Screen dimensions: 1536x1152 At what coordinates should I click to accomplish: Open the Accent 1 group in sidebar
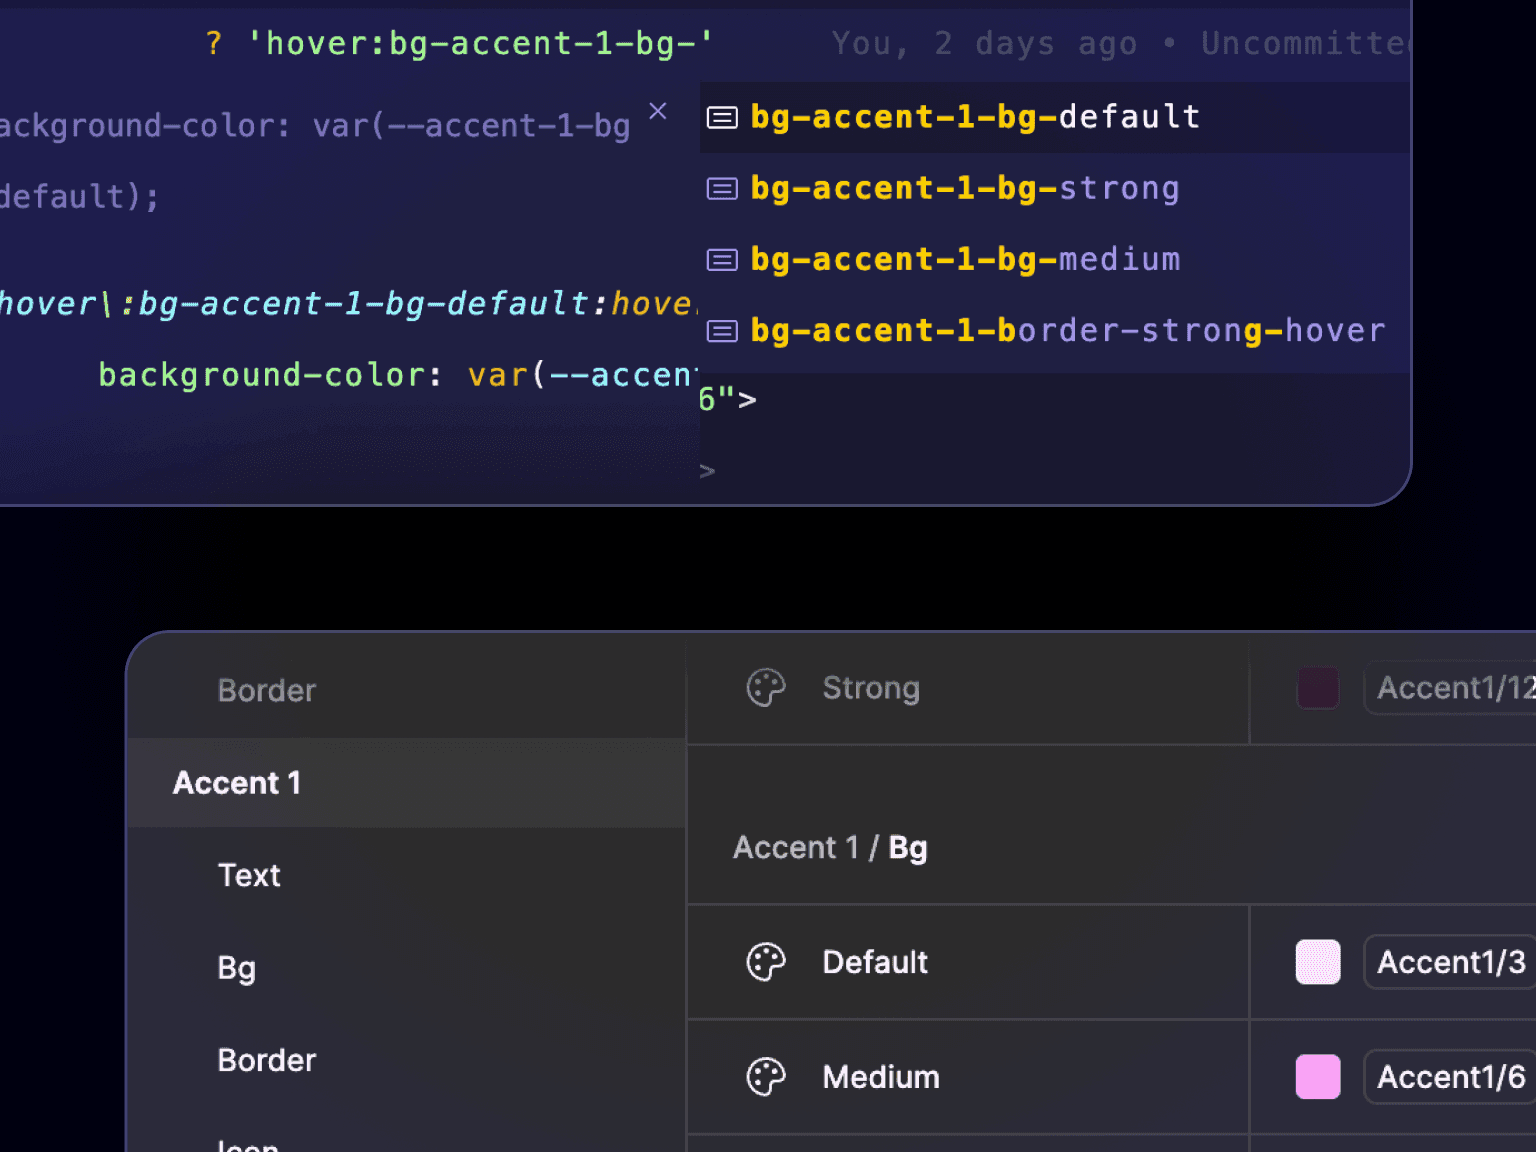pyautogui.click(x=406, y=783)
